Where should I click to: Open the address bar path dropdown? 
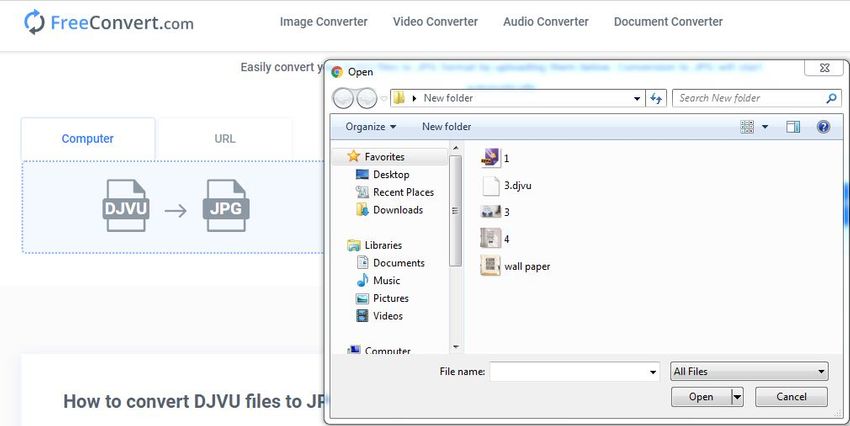coord(637,99)
